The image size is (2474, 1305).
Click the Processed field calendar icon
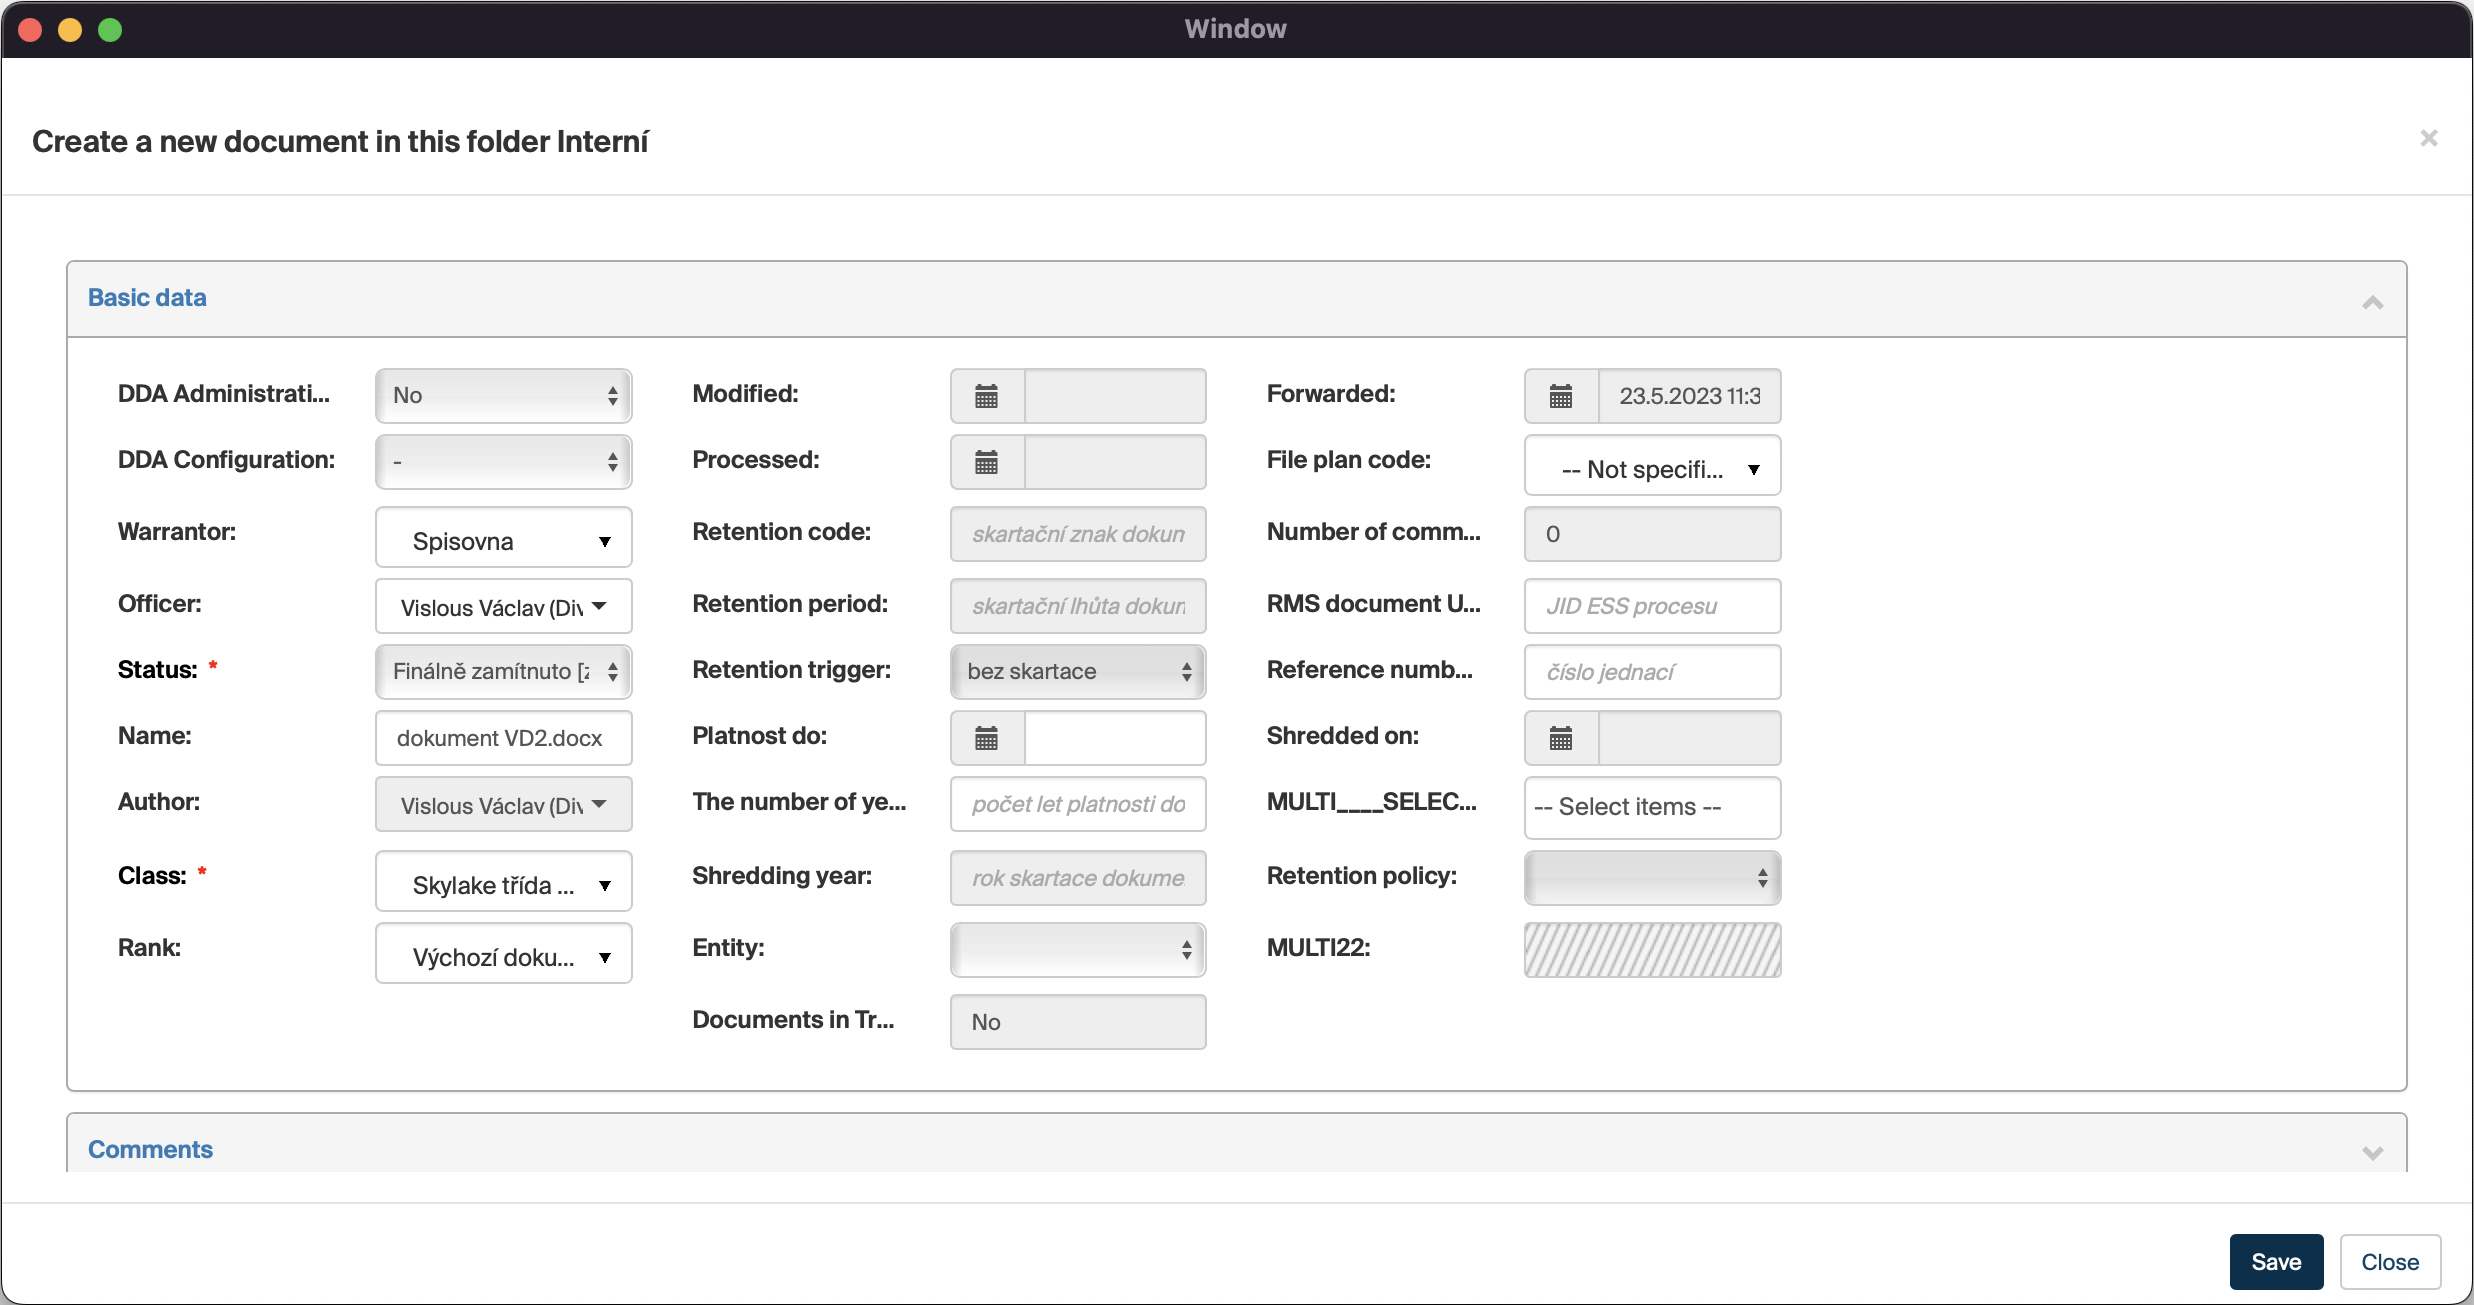986,462
